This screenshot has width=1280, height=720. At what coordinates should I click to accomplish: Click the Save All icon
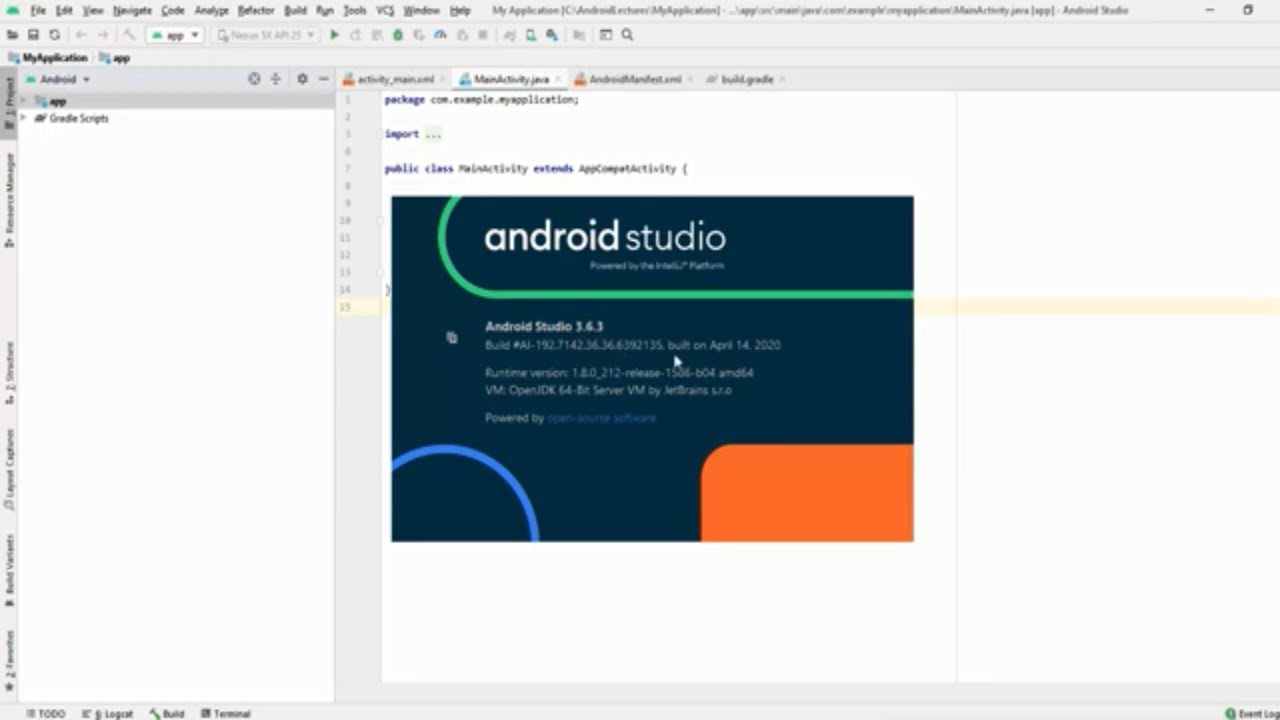[33, 35]
